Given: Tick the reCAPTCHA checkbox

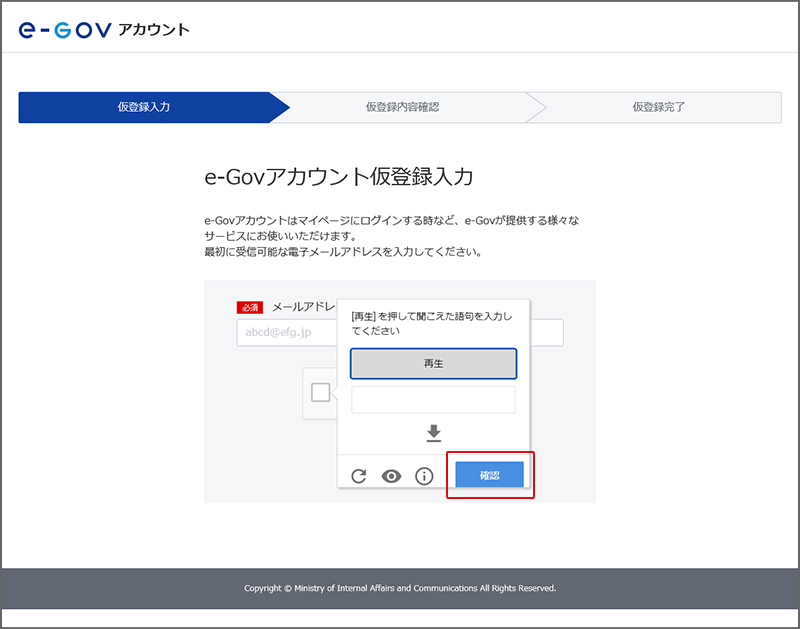Looking at the screenshot, I should point(320,392).
